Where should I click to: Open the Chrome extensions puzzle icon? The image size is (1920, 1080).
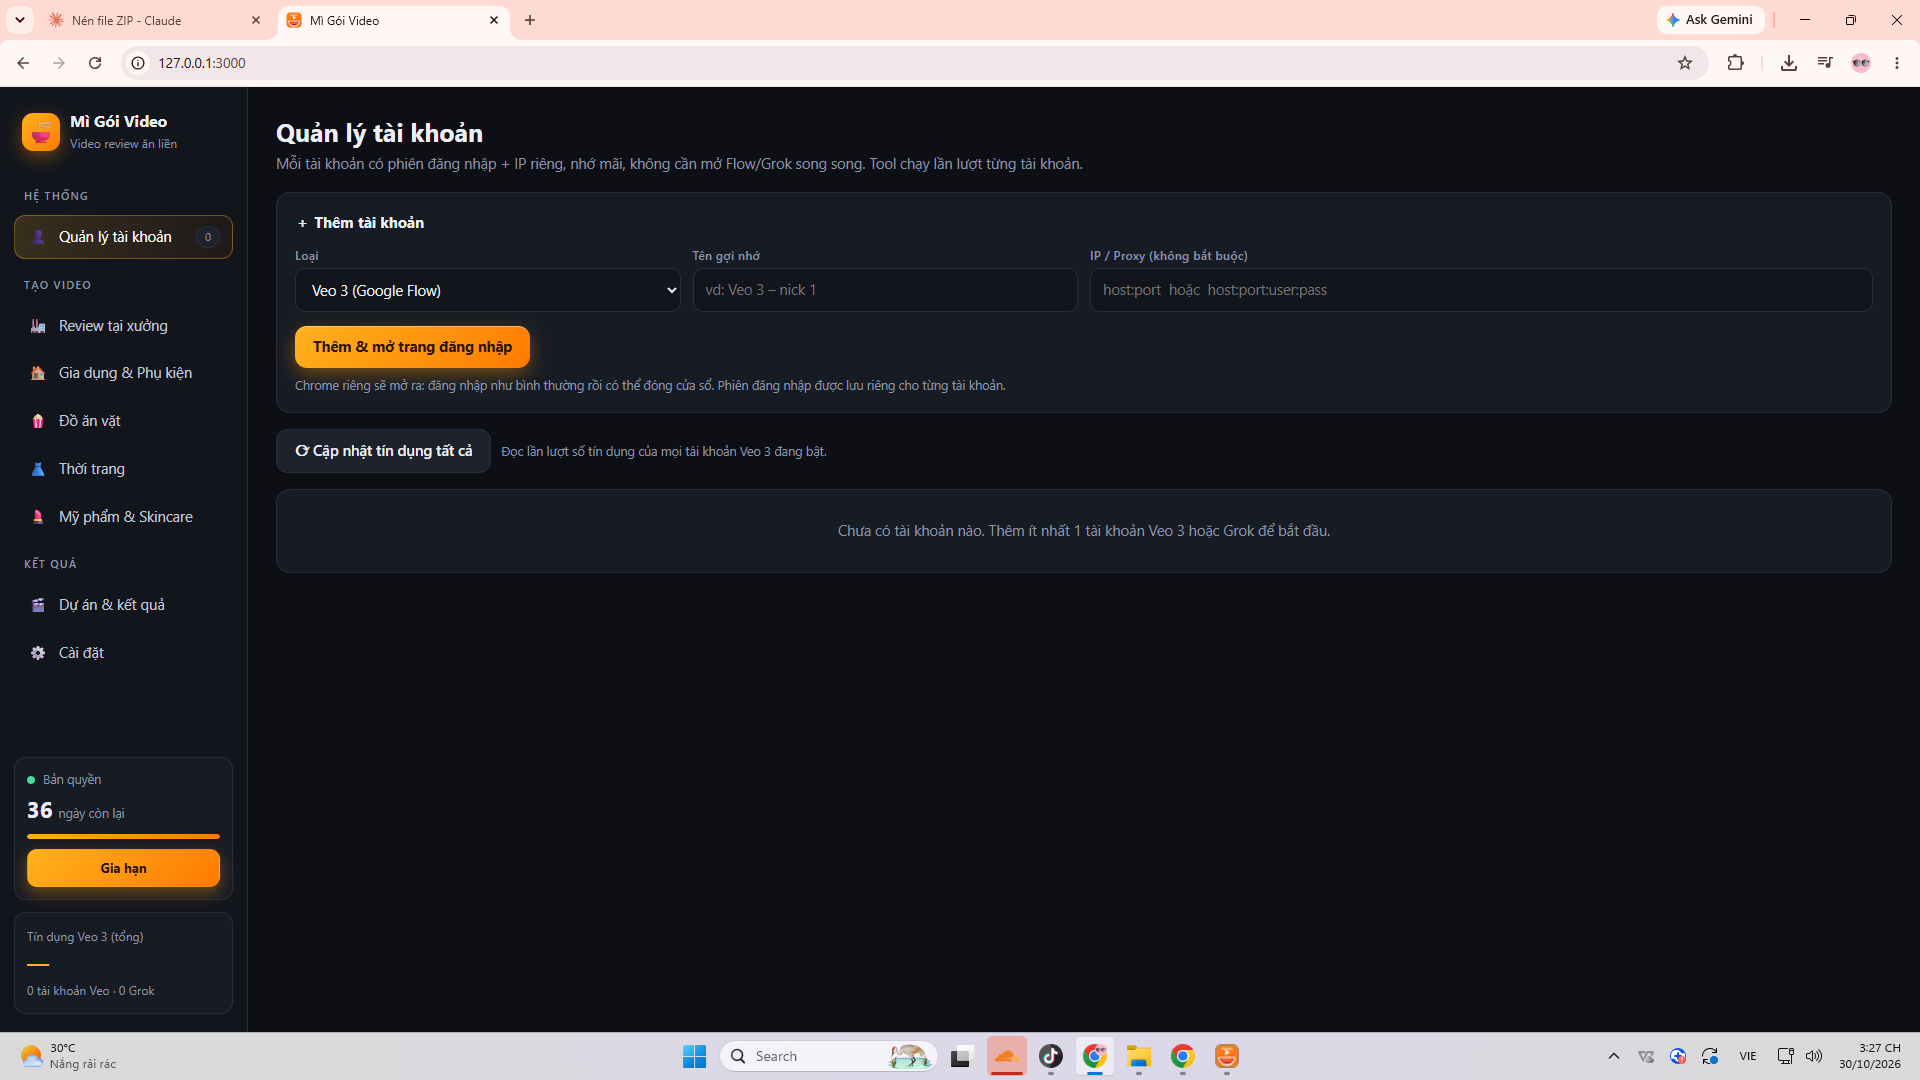tap(1736, 63)
